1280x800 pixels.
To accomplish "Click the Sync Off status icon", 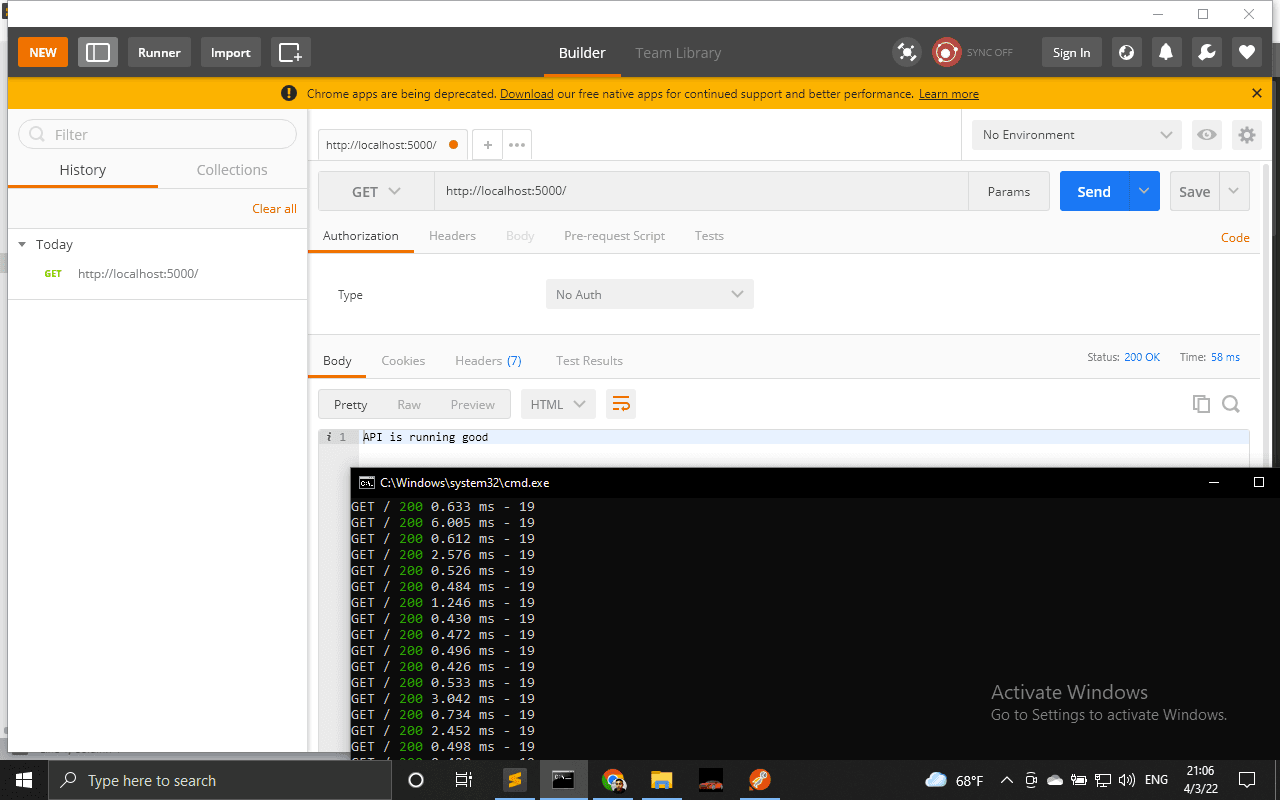I will click(x=946, y=52).
